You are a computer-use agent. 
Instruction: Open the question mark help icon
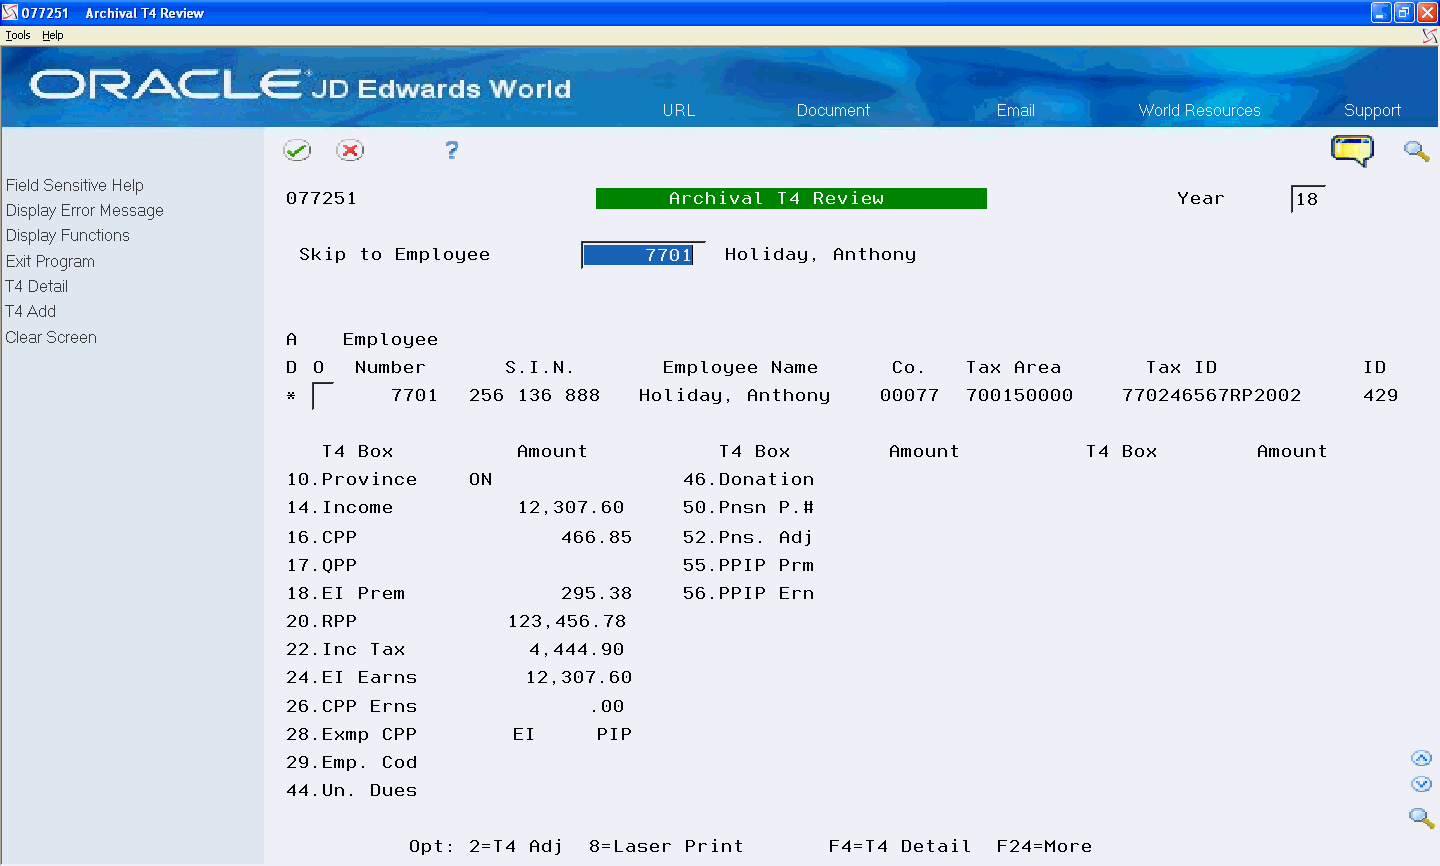(451, 150)
